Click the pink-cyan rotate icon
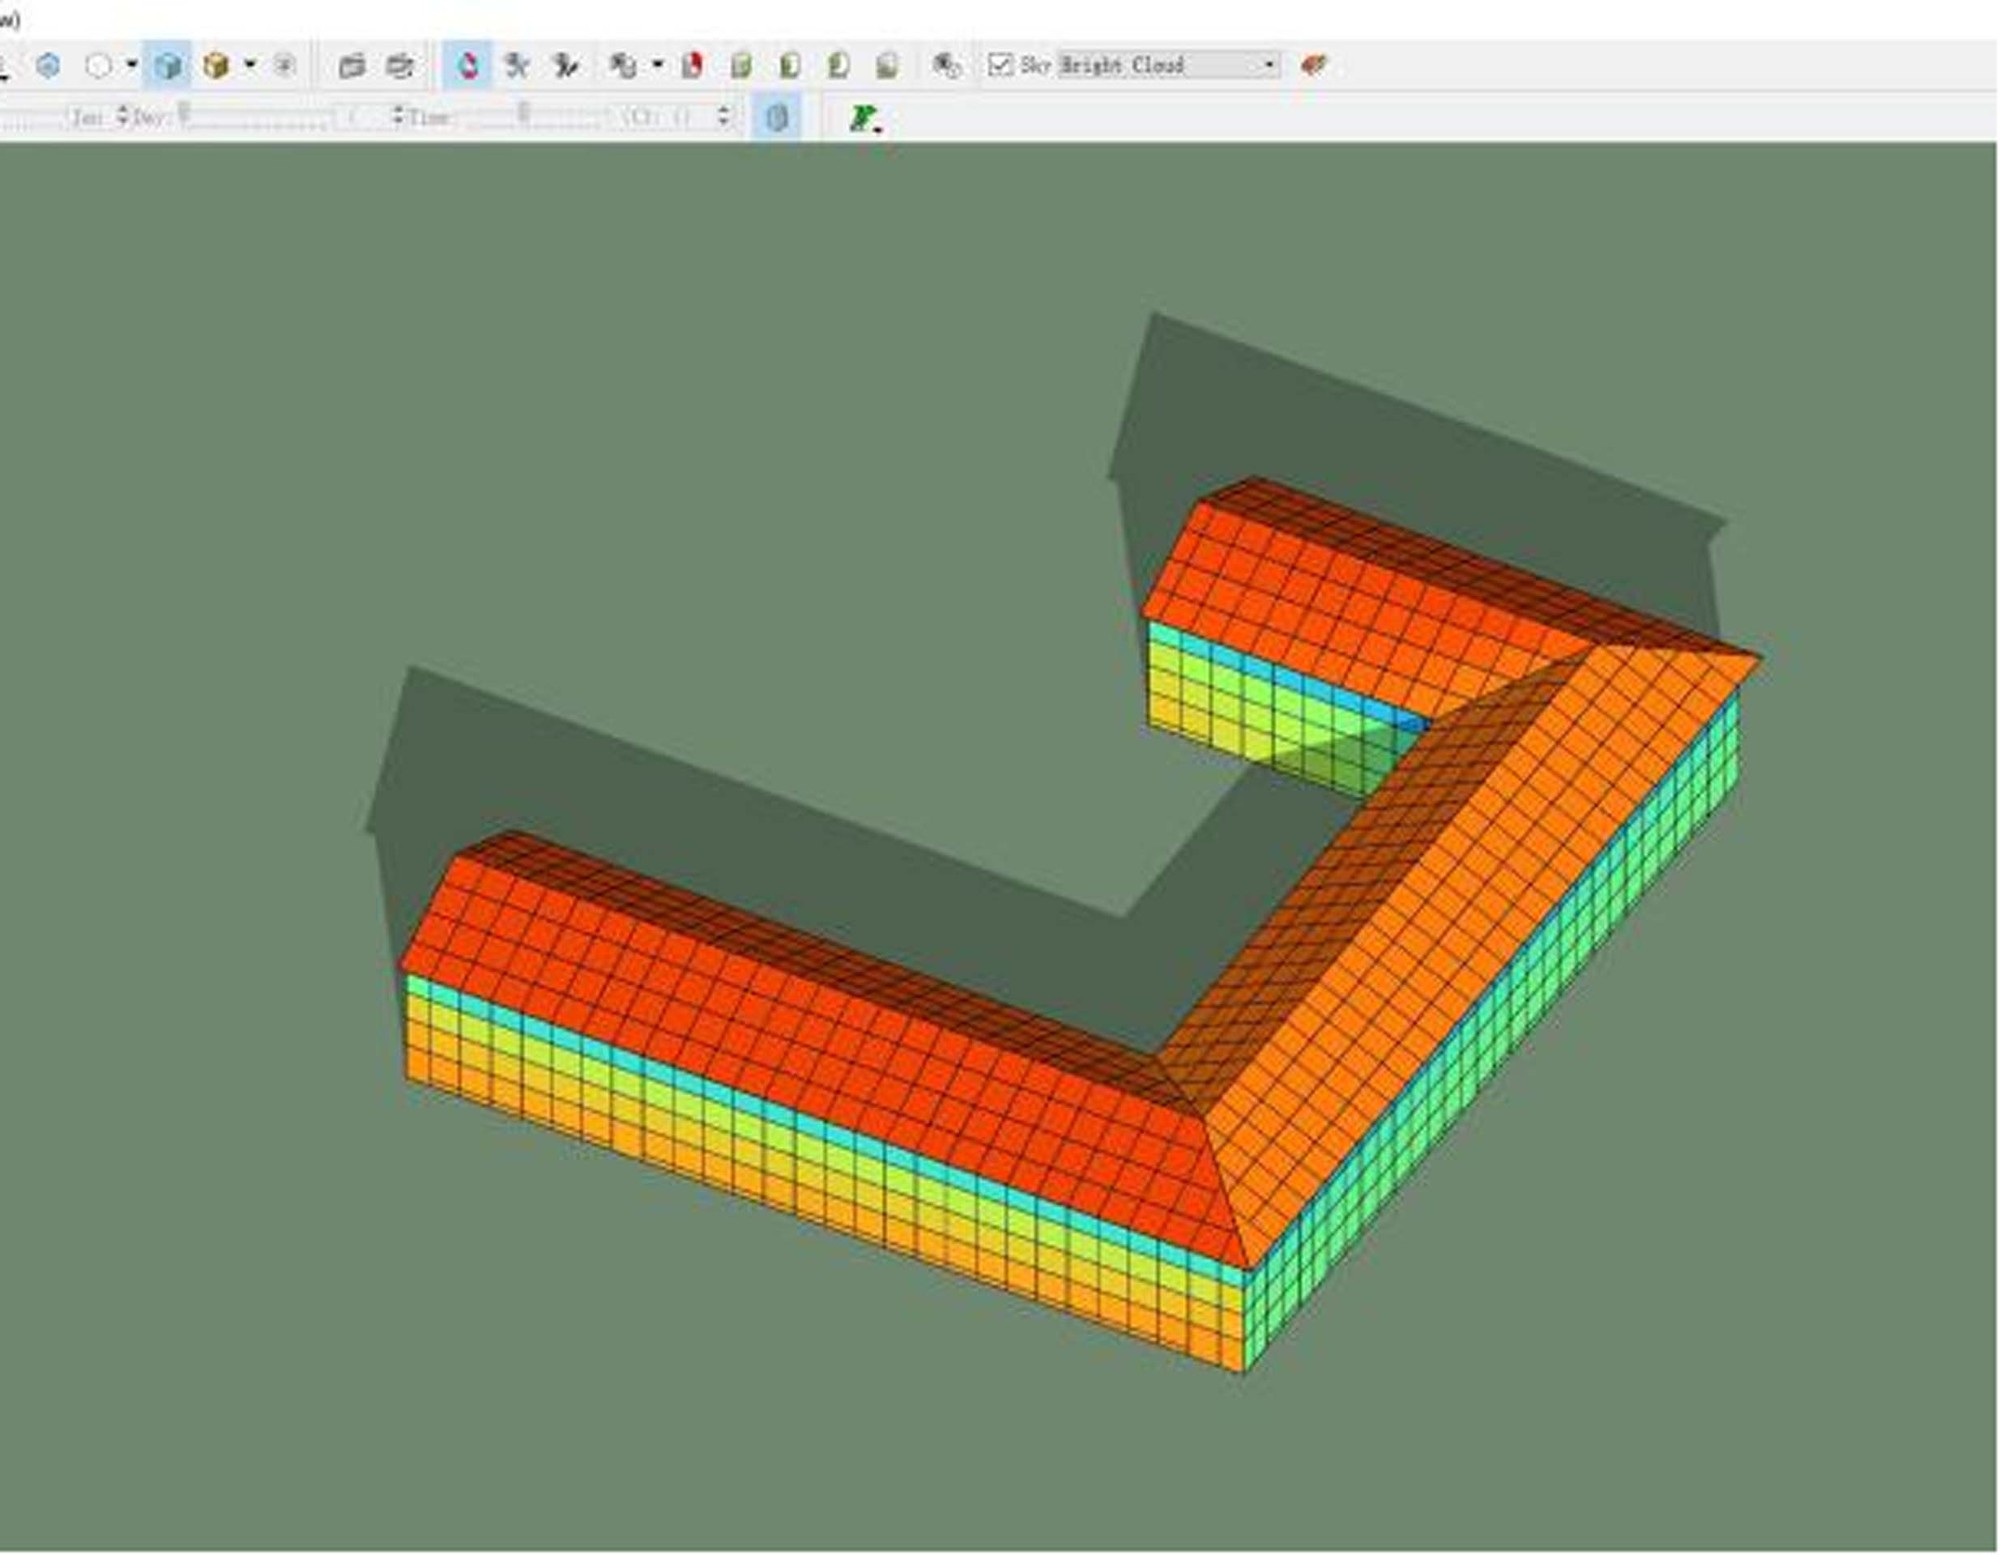 point(467,66)
